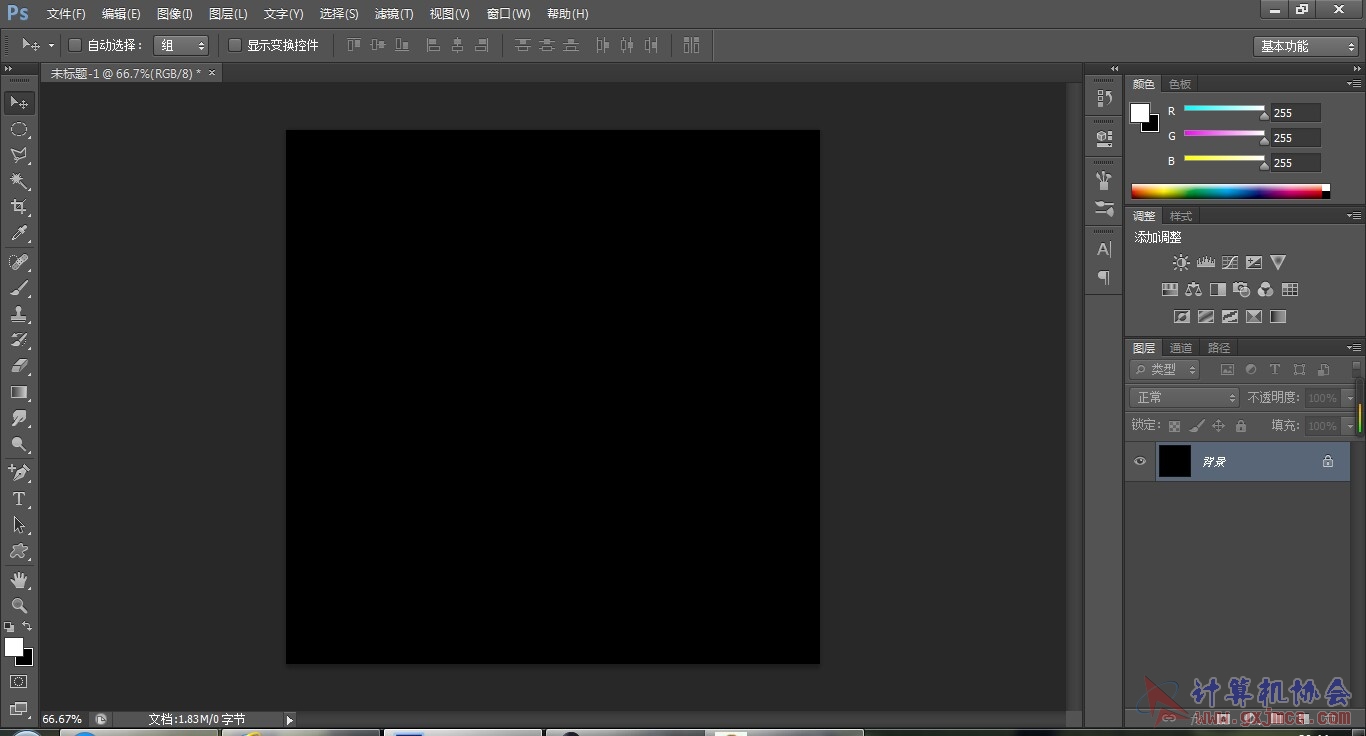
Task: Select the Pen tool
Action: coord(19,472)
